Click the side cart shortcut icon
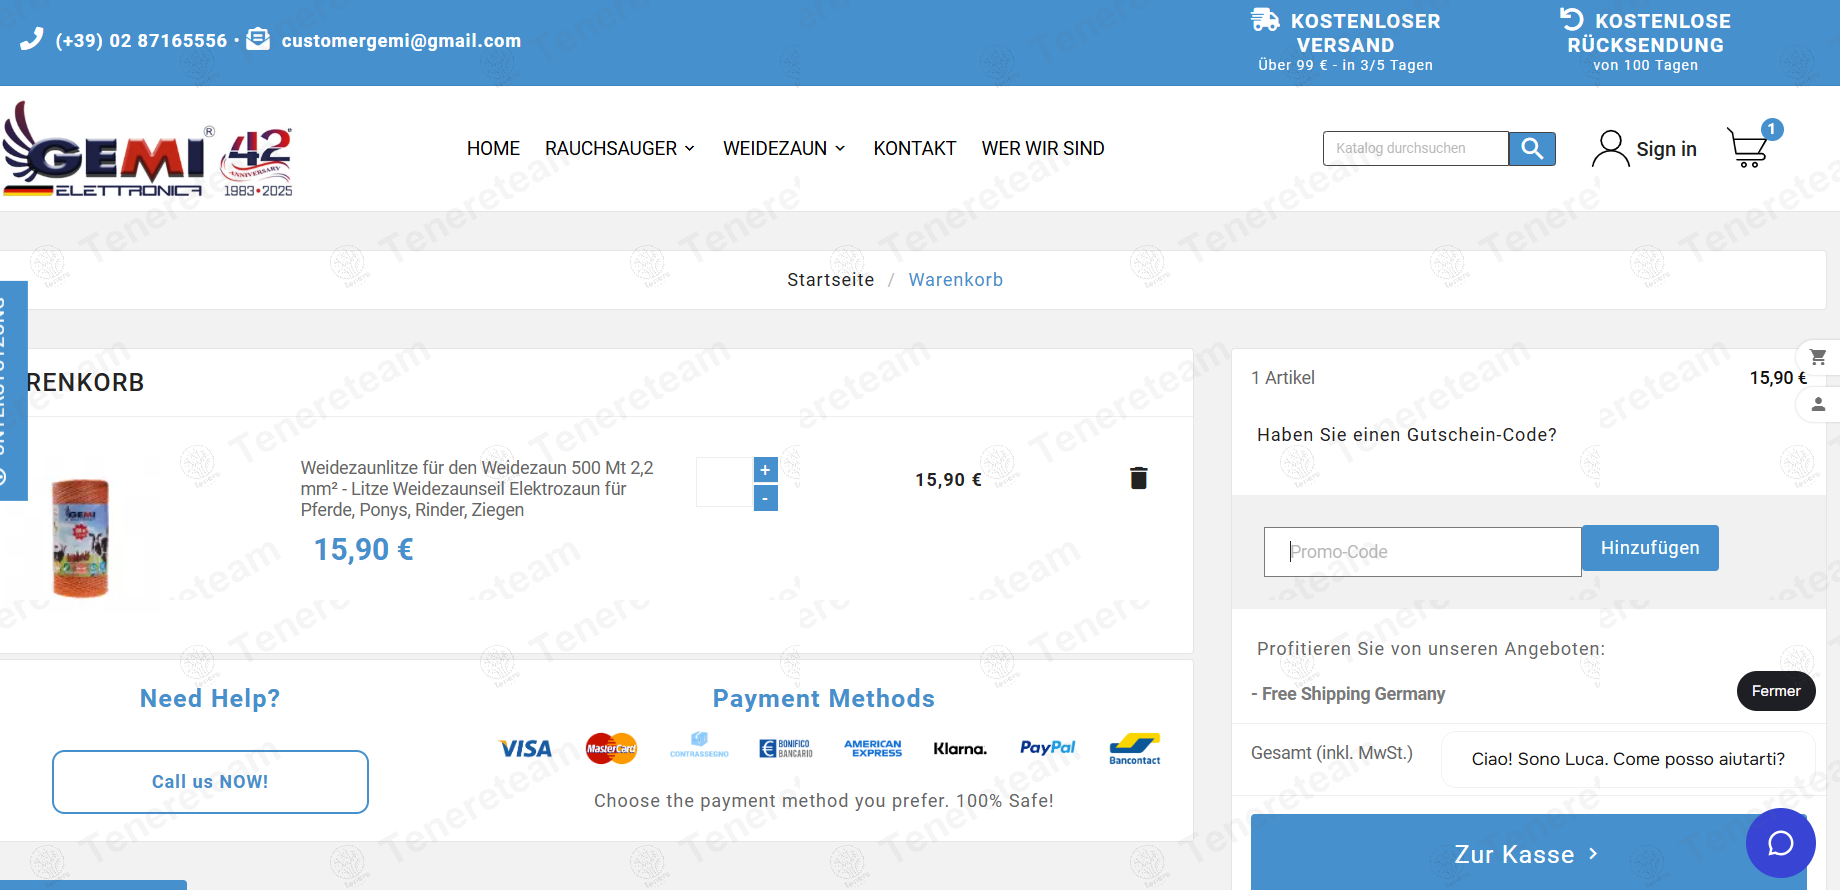Viewport: 1840px width, 890px height. pos(1818,357)
